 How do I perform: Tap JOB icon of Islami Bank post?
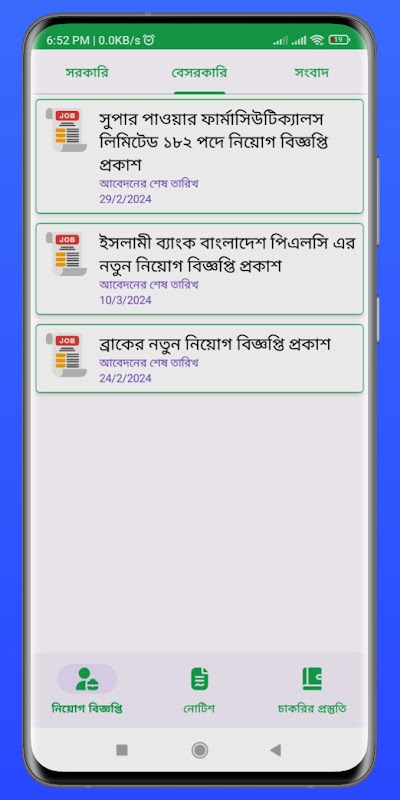(66, 254)
